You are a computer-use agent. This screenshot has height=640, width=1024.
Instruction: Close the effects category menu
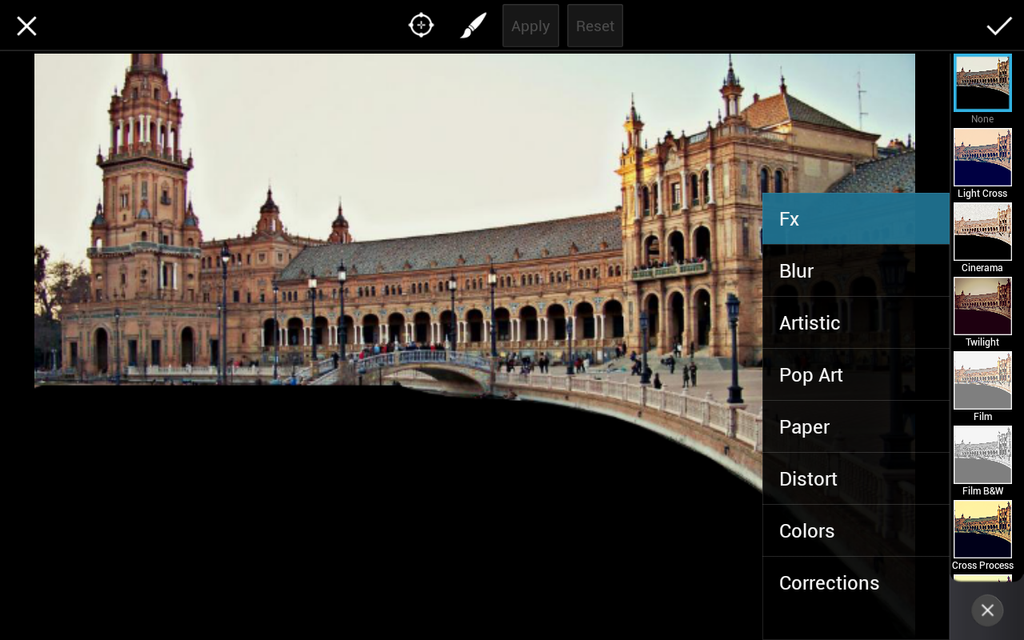[x=987, y=610]
